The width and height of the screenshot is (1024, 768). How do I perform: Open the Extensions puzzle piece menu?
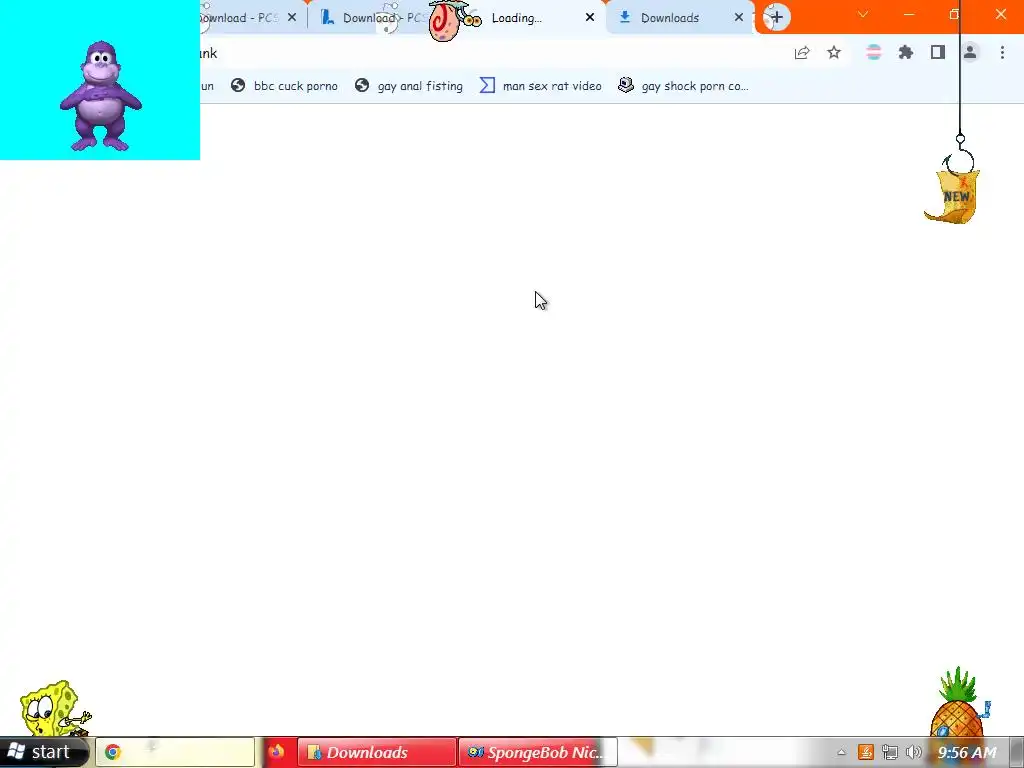point(906,53)
